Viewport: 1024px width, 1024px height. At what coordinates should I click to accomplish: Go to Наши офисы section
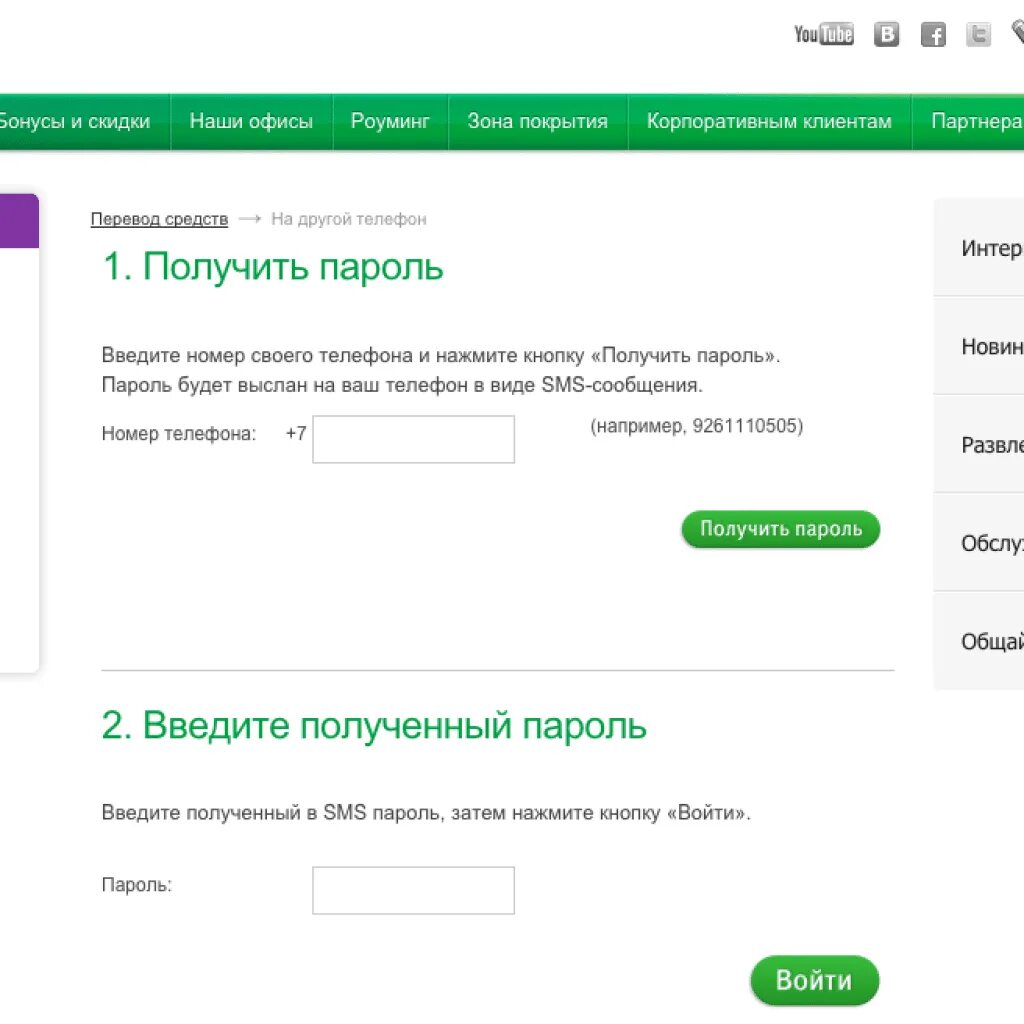[x=251, y=121]
